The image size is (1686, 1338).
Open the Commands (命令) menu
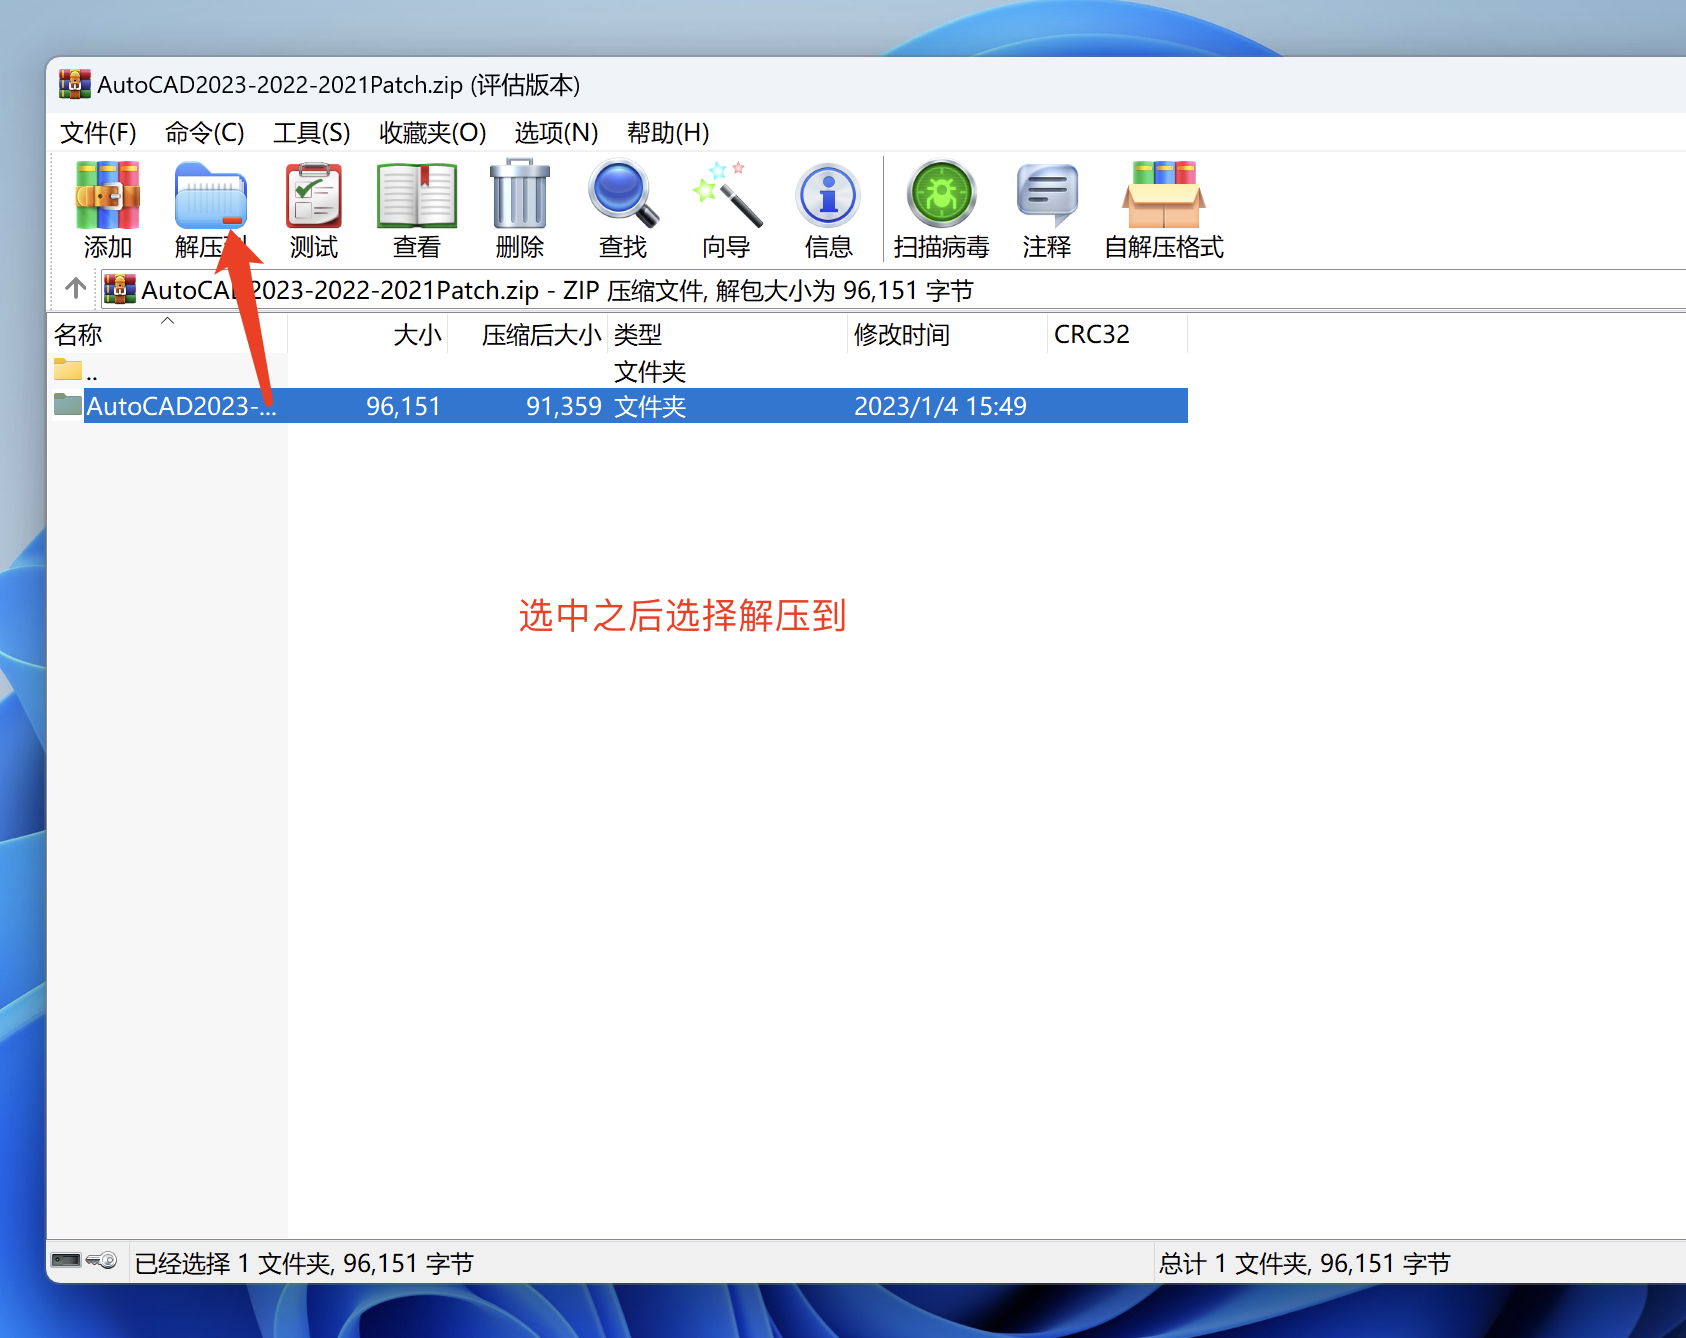tap(205, 133)
